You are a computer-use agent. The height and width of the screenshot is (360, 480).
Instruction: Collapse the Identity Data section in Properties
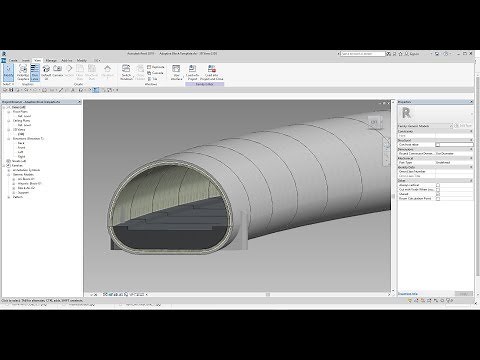pyautogui.click(x=471, y=167)
